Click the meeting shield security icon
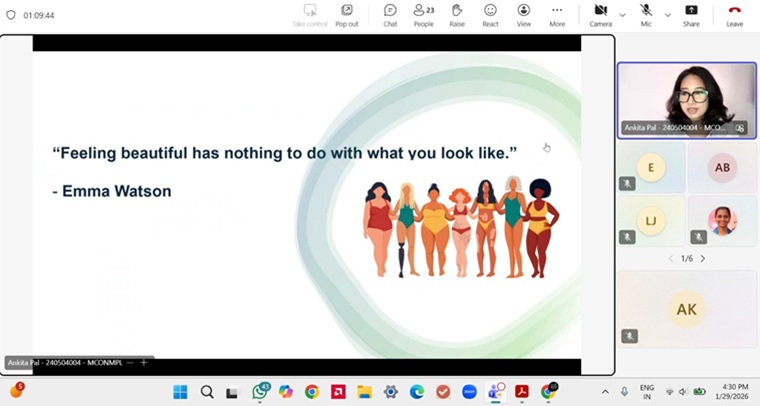 pyautogui.click(x=11, y=16)
